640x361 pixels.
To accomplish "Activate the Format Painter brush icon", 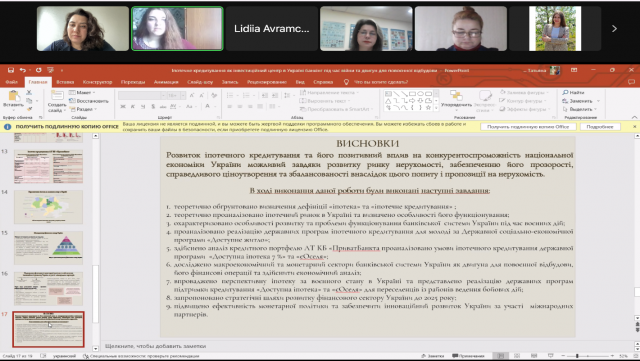I will pyautogui.click(x=29, y=109).
